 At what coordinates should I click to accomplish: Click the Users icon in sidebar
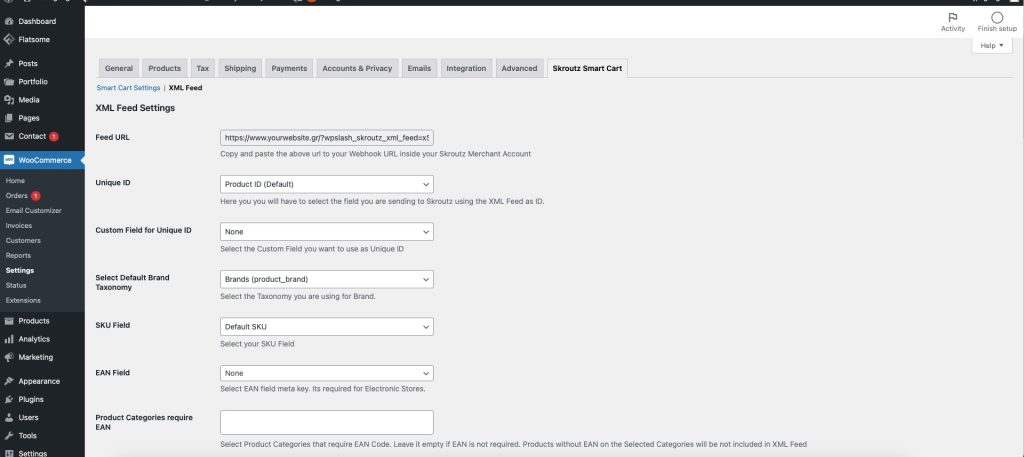(8, 417)
